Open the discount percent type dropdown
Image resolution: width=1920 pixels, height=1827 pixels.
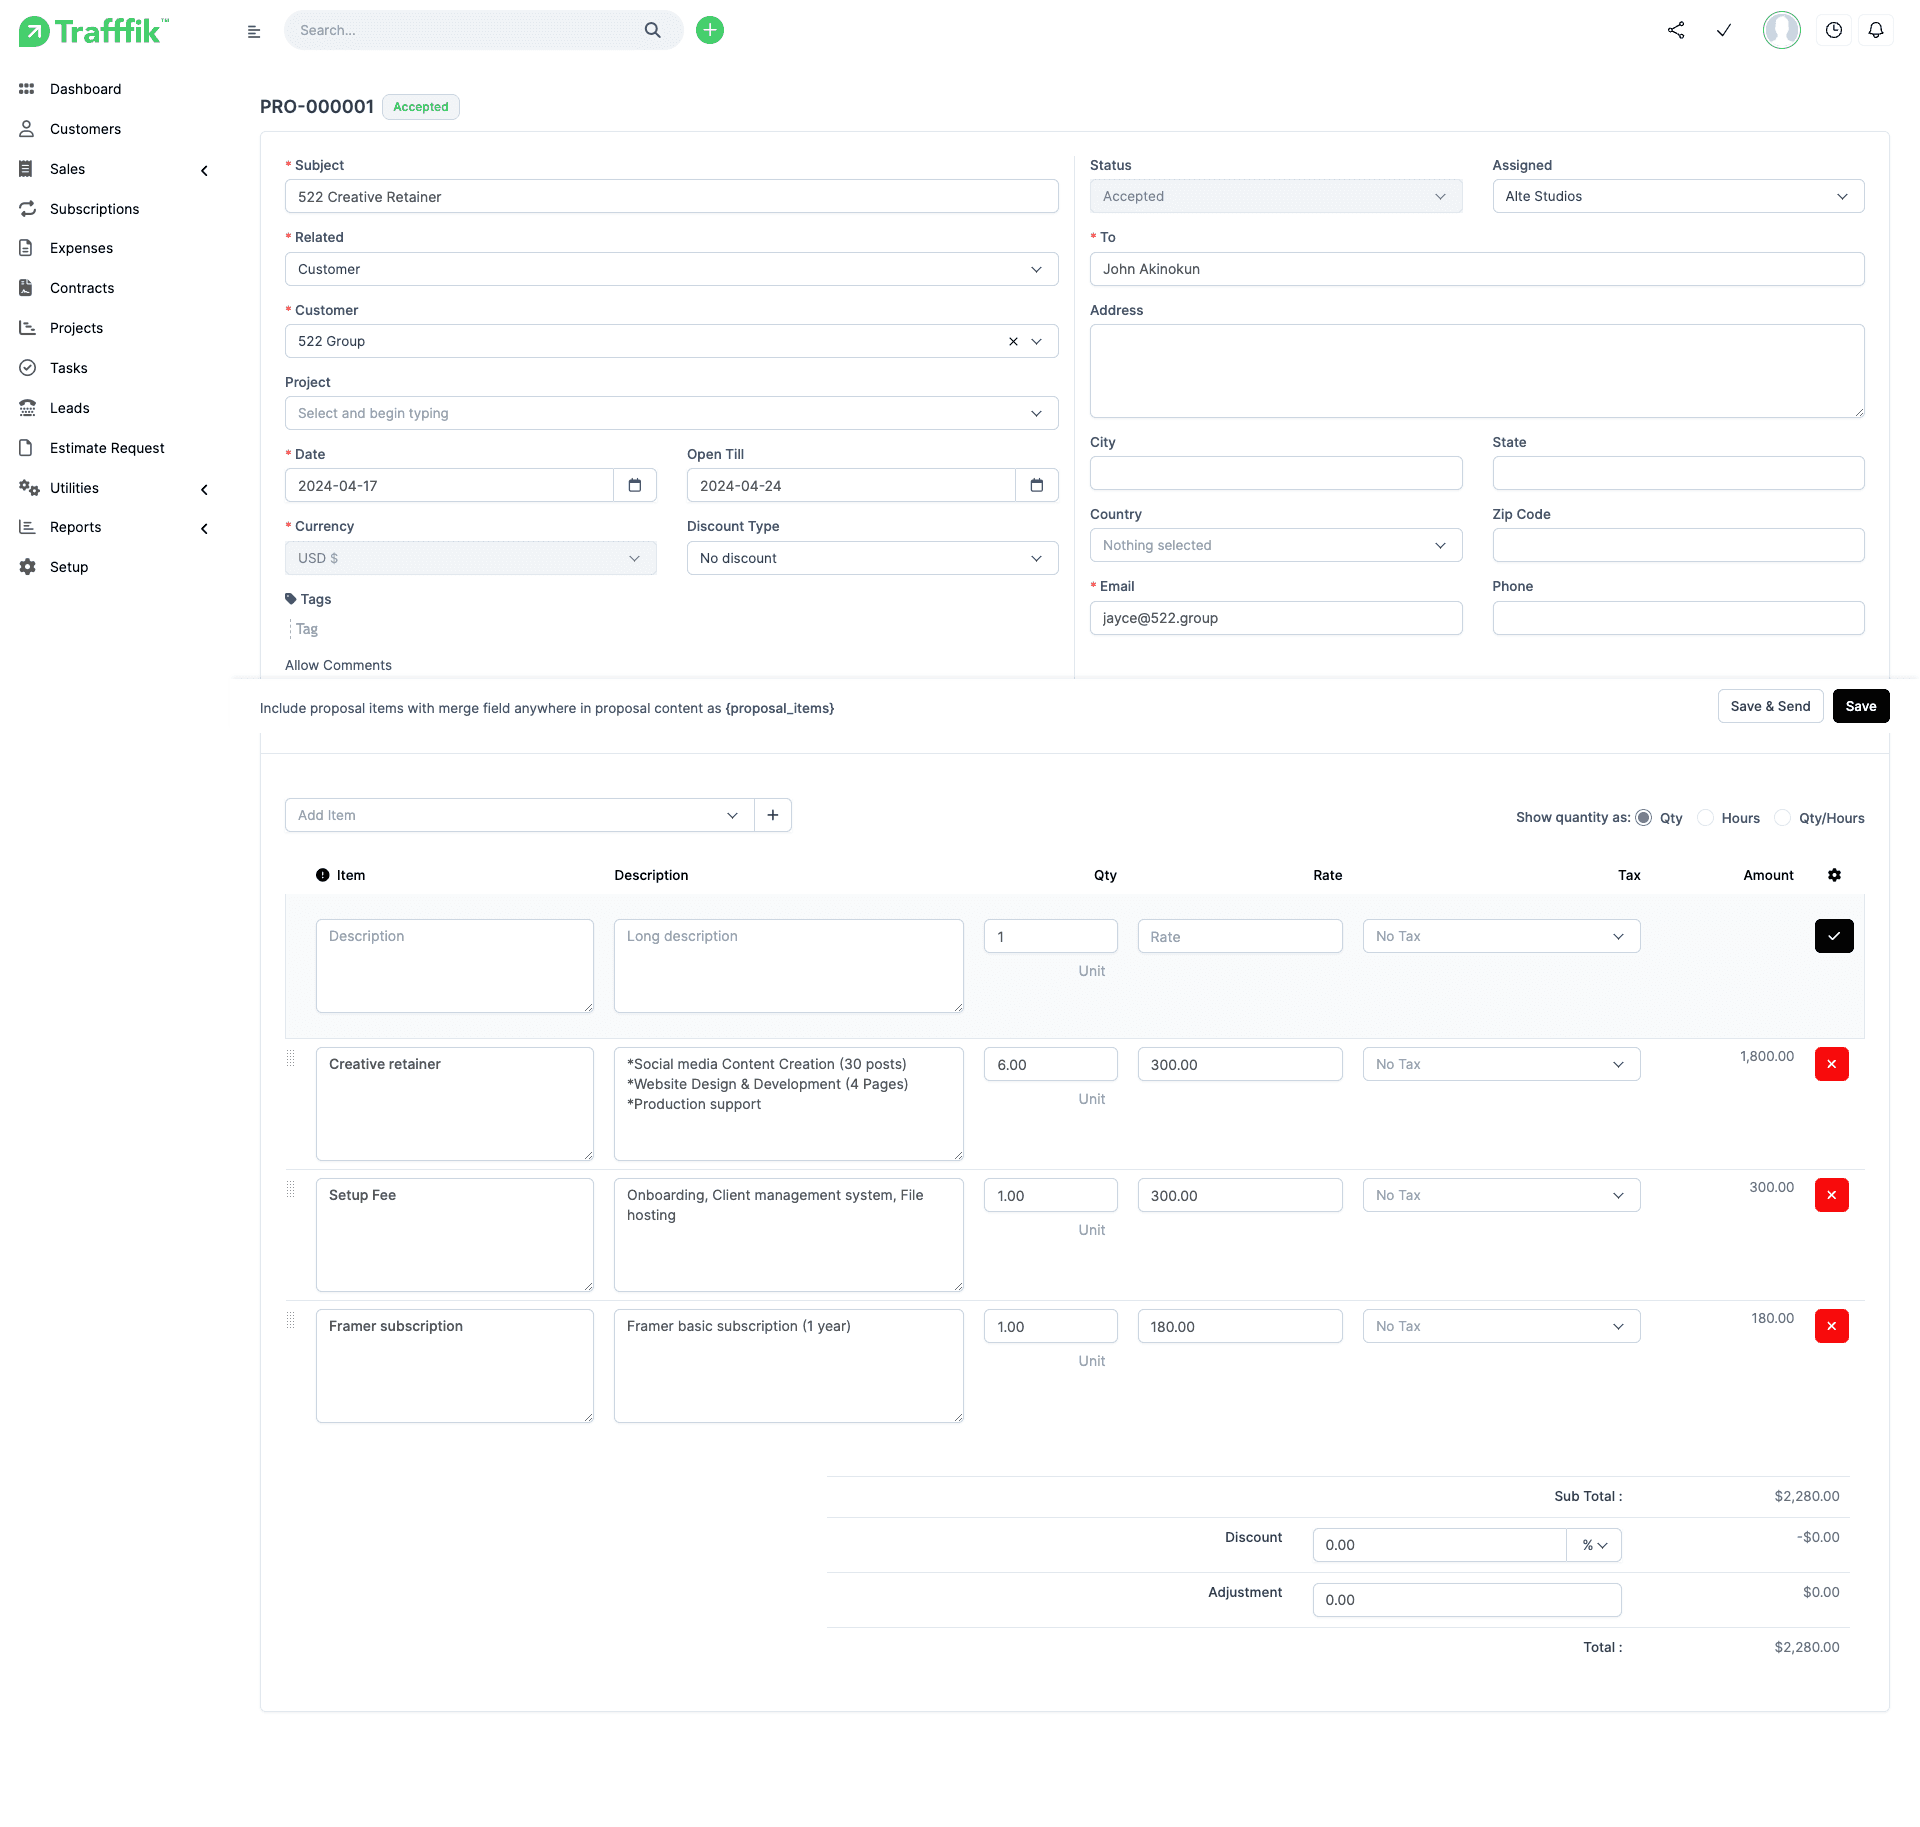click(1594, 1545)
